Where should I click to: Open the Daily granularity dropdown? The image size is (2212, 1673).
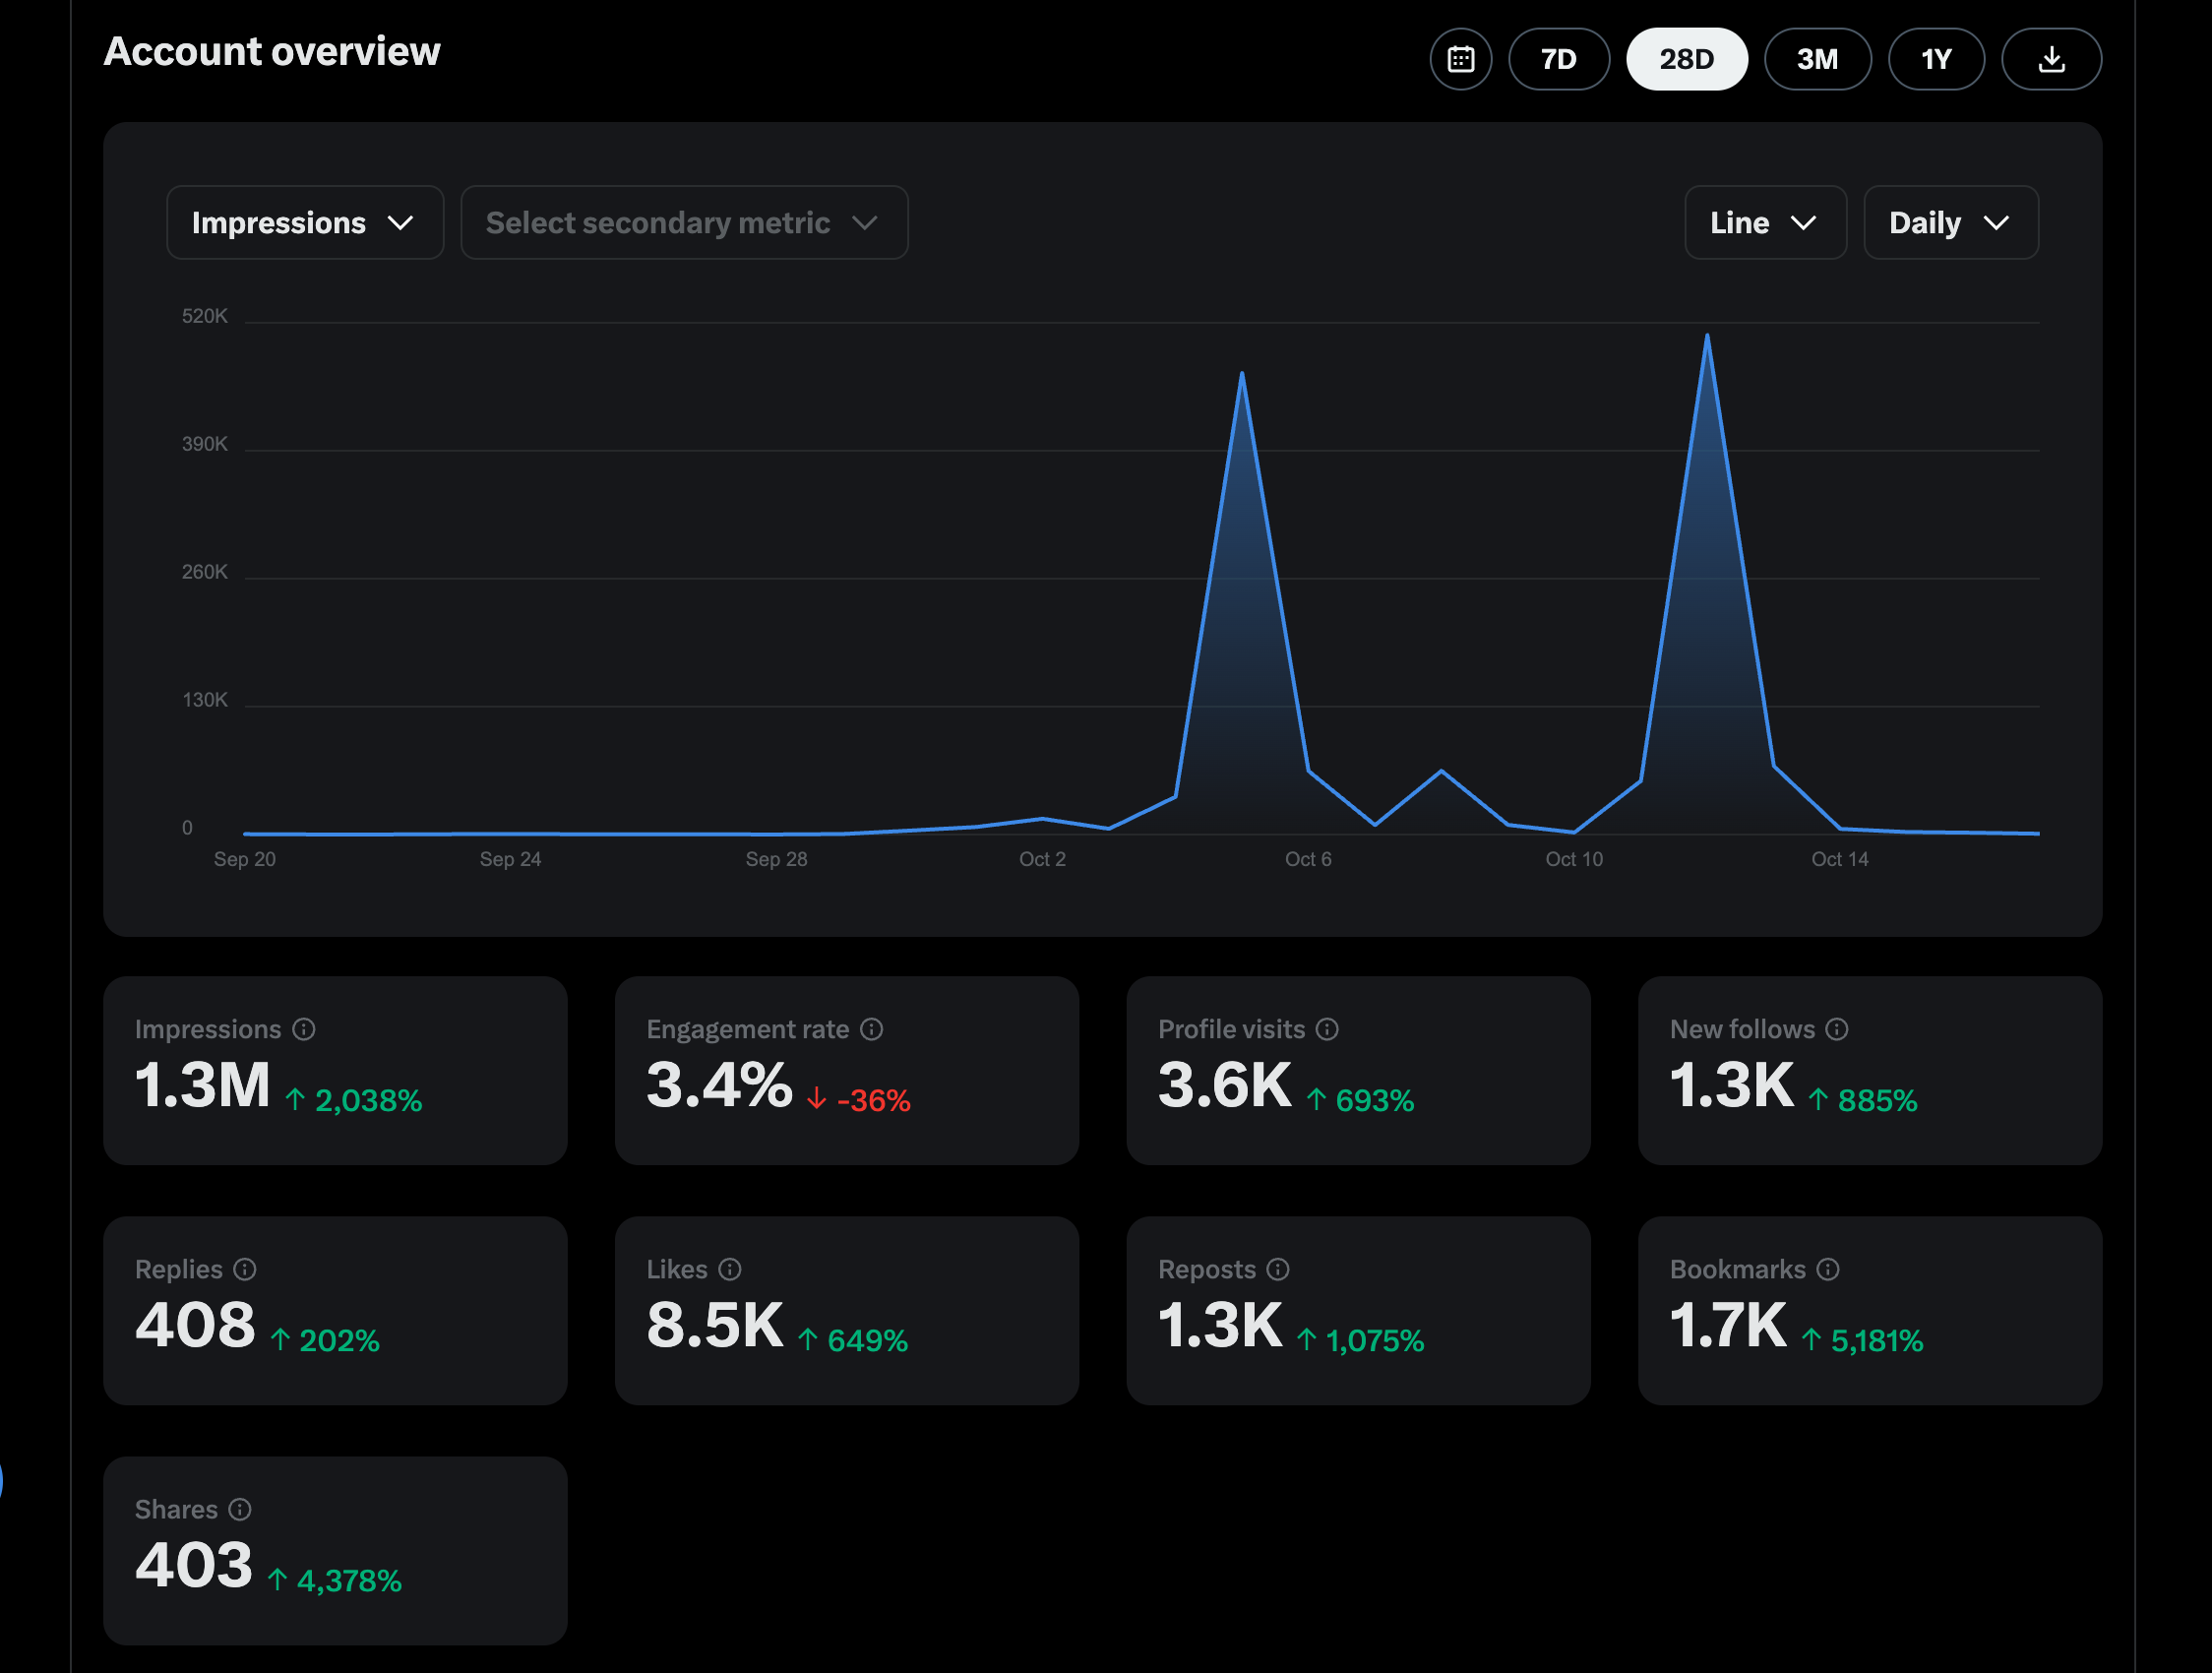[1950, 222]
